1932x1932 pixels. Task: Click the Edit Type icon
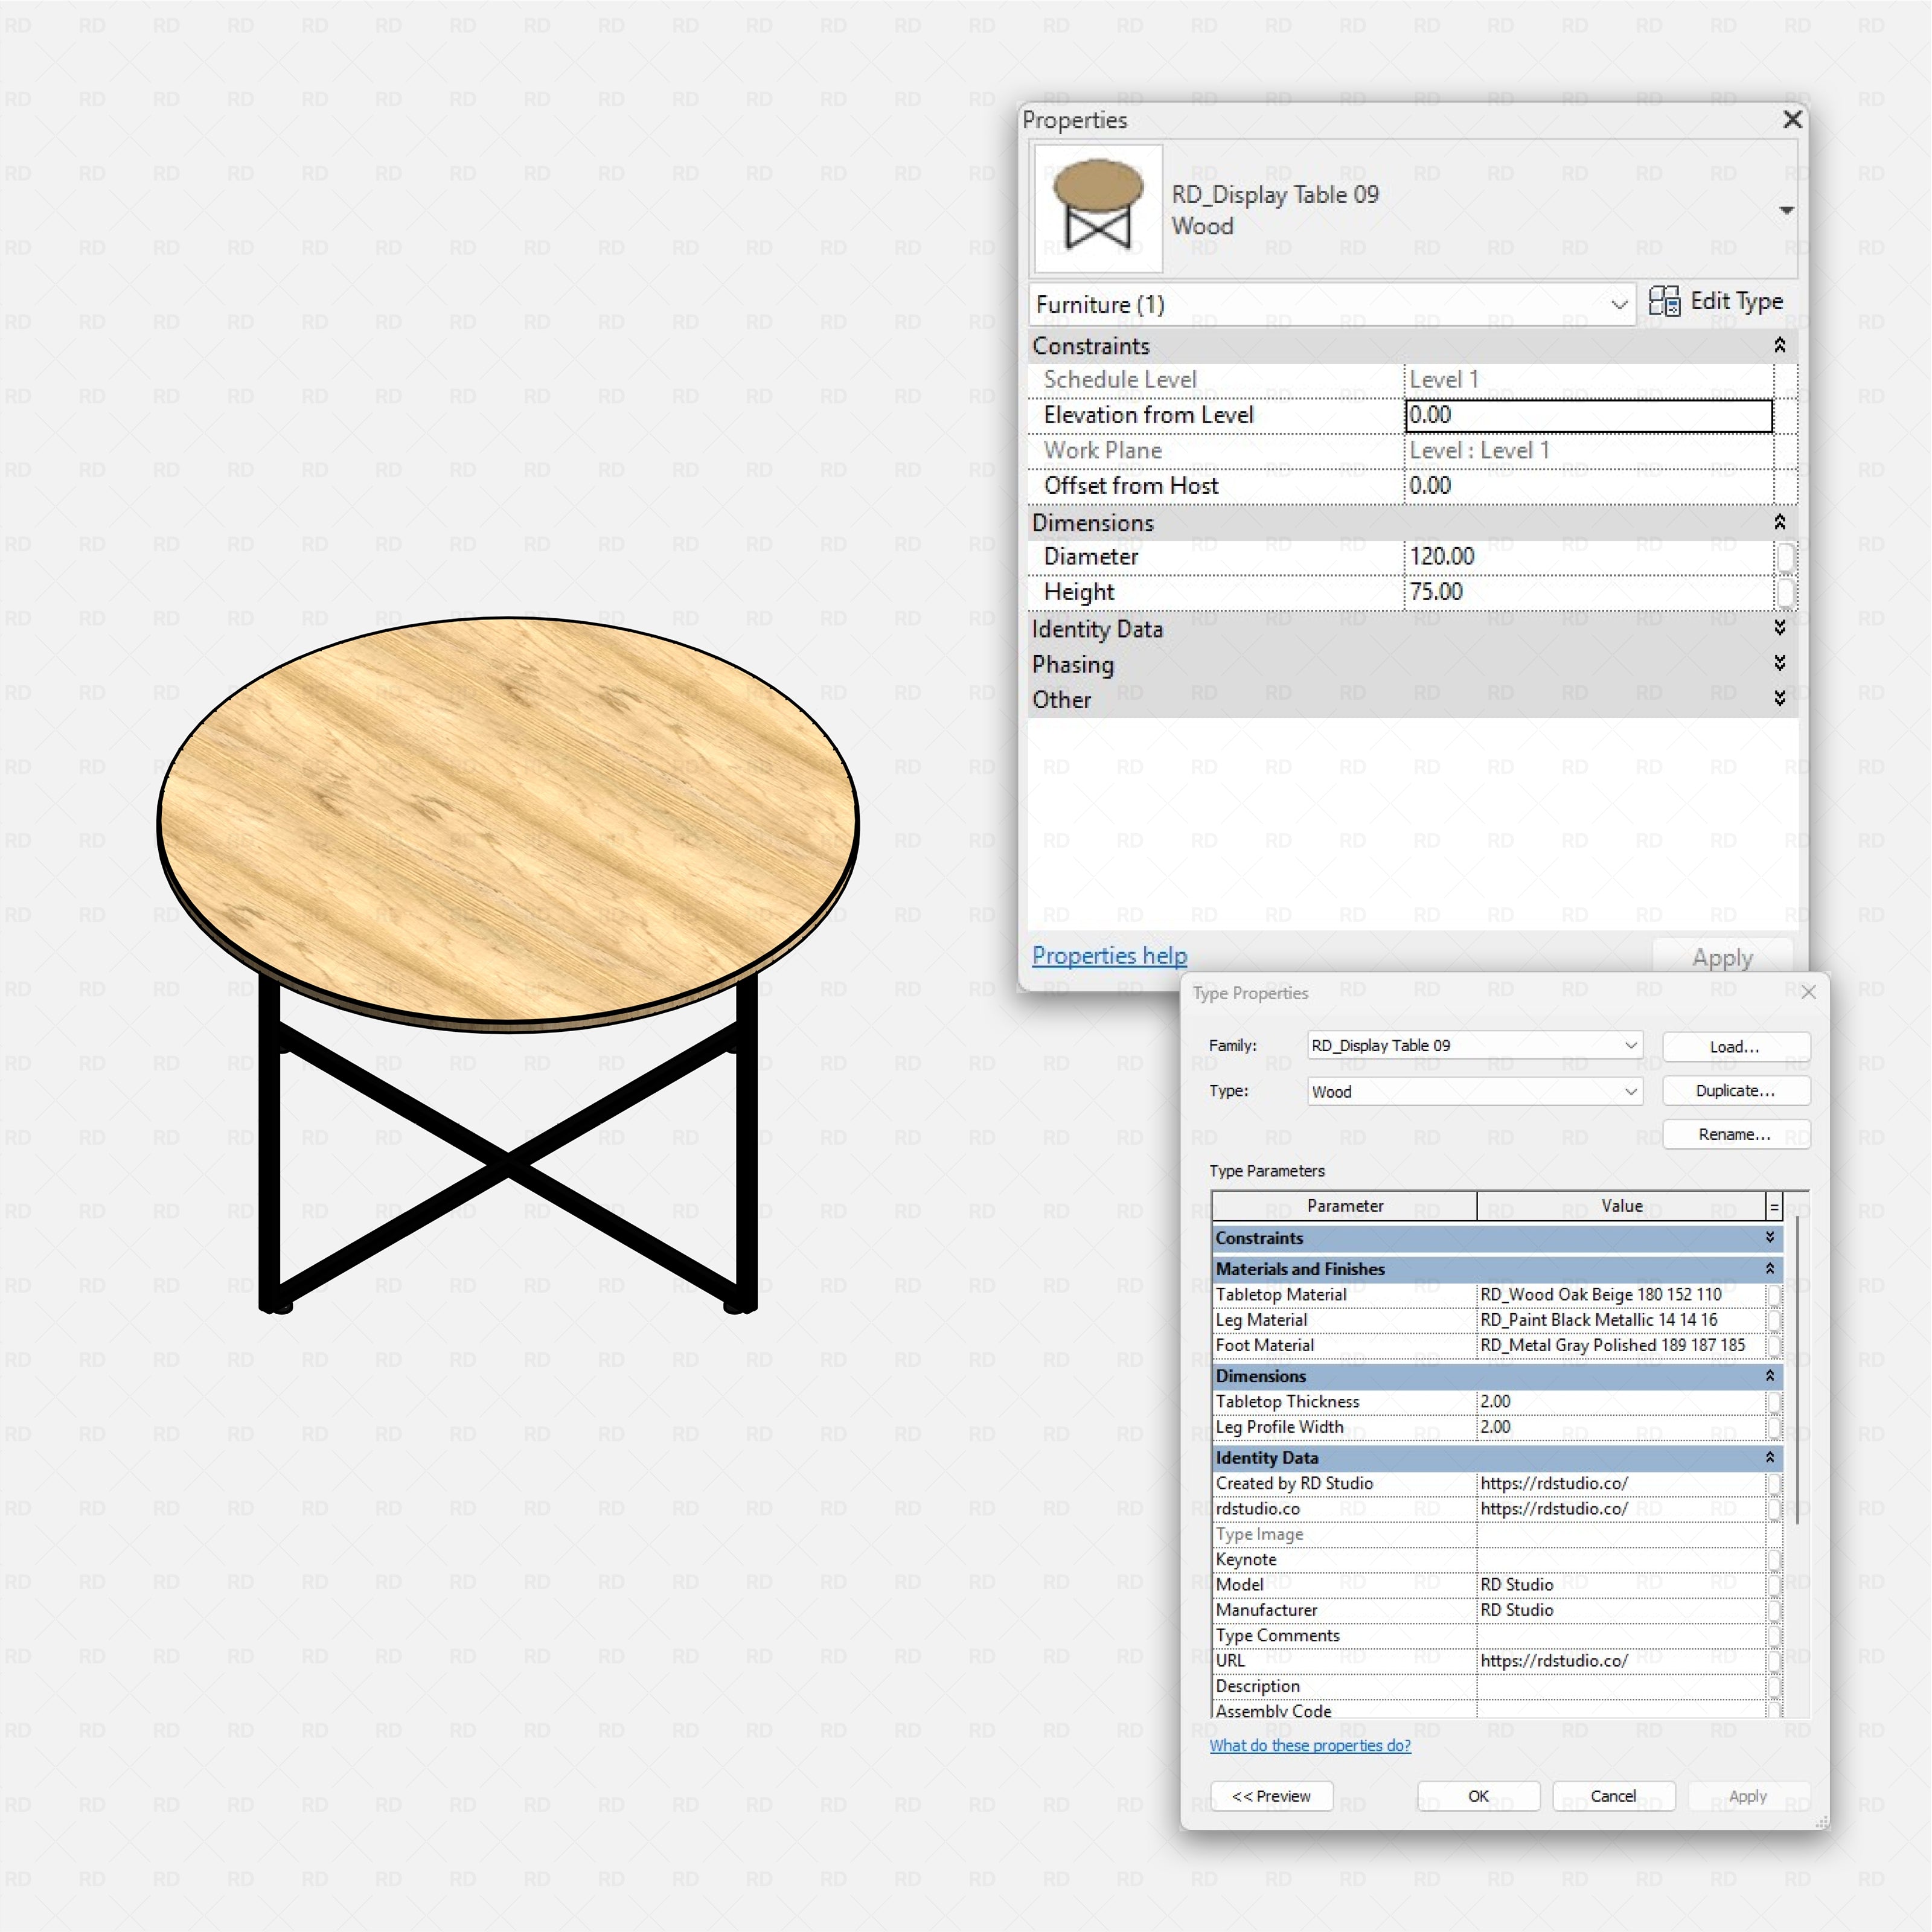click(x=1664, y=301)
